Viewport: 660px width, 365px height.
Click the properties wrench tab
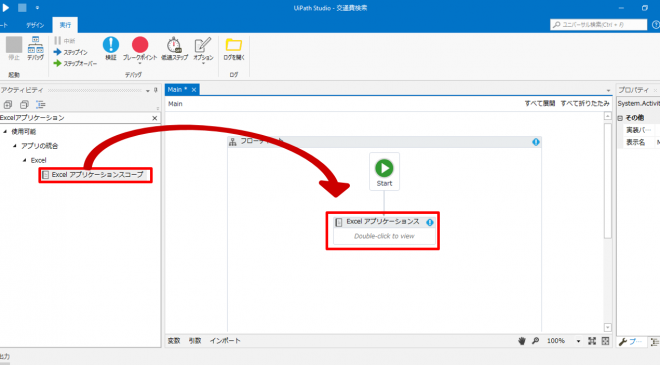pos(630,342)
